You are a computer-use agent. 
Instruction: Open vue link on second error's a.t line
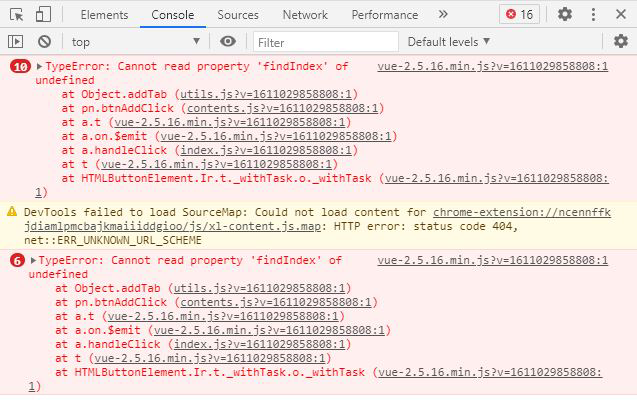pyautogui.click(x=223, y=316)
